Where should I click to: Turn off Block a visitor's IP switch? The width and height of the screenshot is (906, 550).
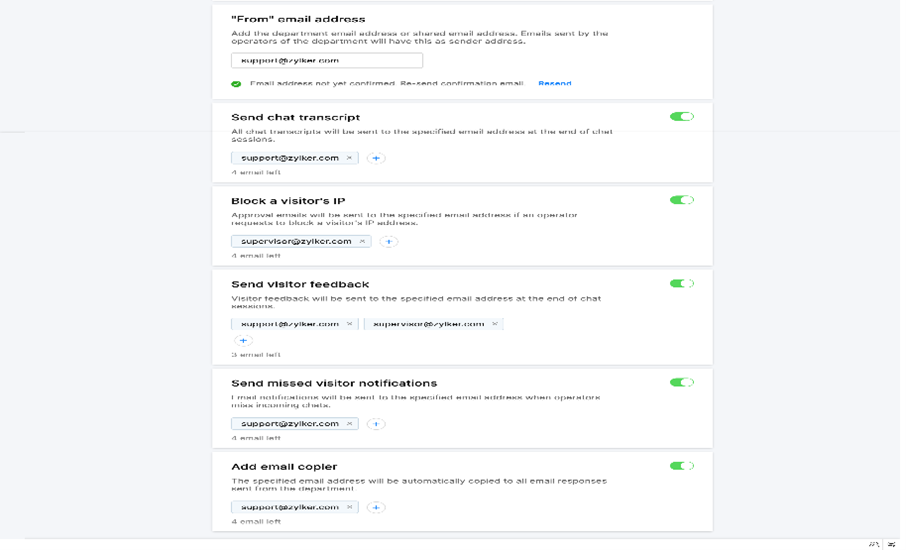click(681, 200)
